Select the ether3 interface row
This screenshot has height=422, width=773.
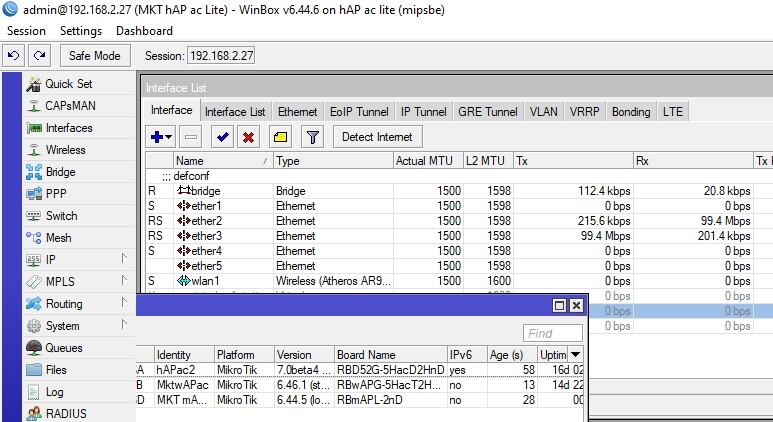[x=459, y=236]
